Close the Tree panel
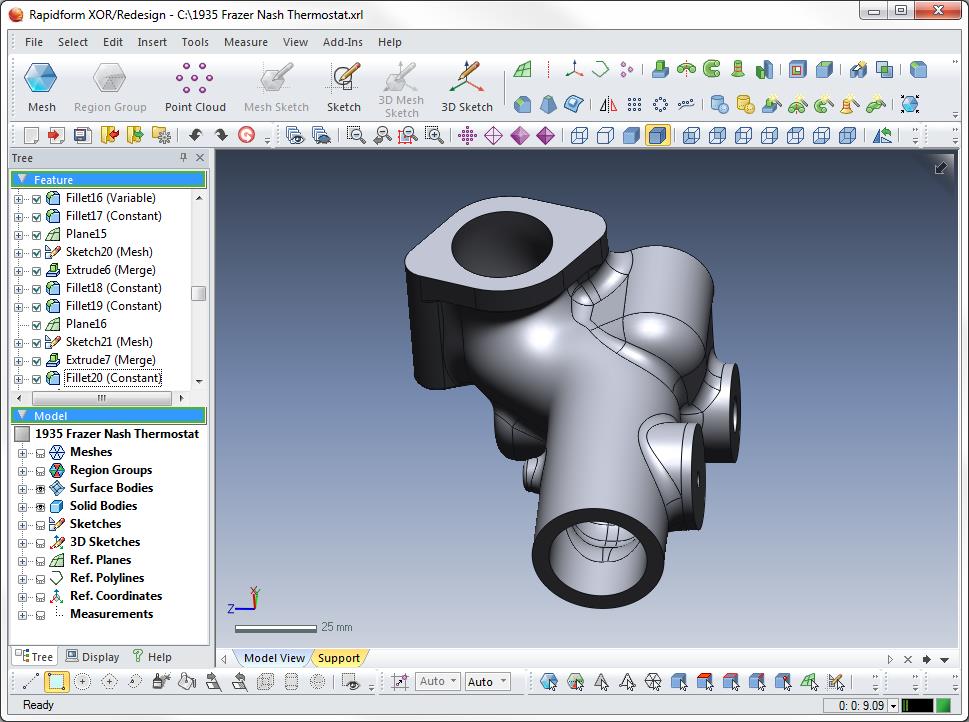Image resolution: width=969 pixels, height=722 pixels. point(200,158)
